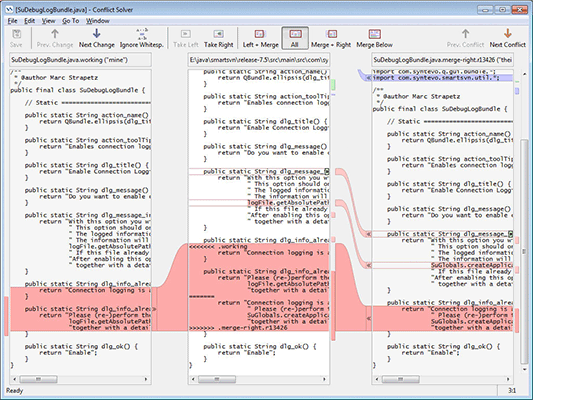Open the Edit menu
The height and width of the screenshot is (400, 570).
click(x=29, y=21)
